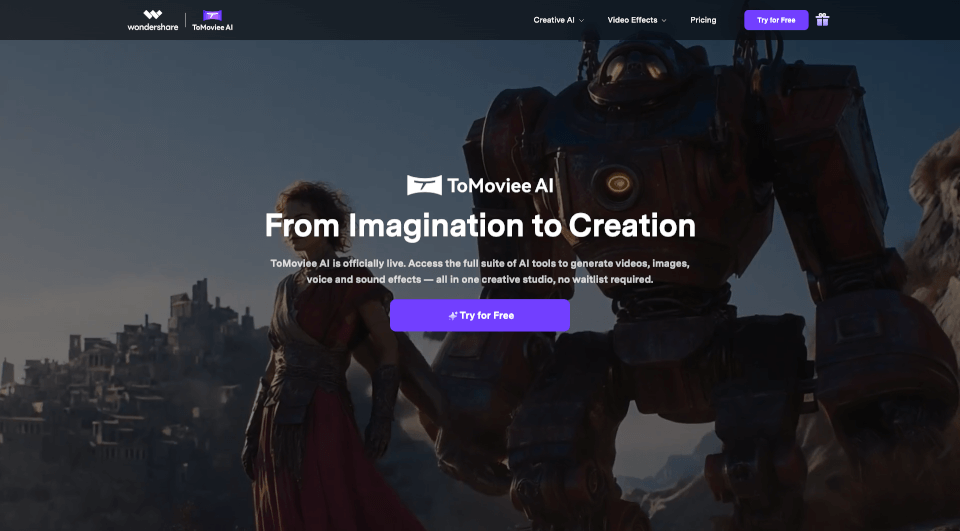The height and width of the screenshot is (531, 960).
Task: Click the ToMoviee AI is officially live description
Action: coord(480,271)
